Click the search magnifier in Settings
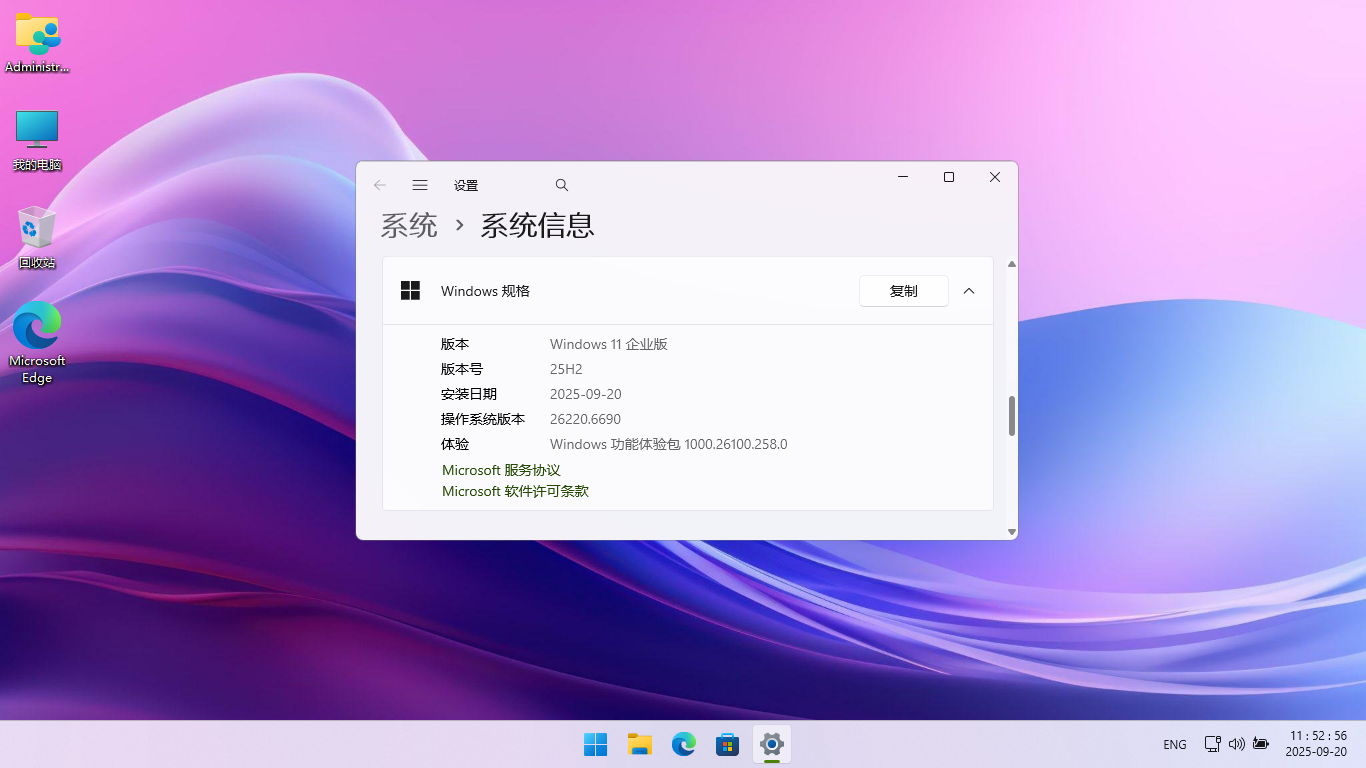1366x768 pixels. (x=562, y=185)
